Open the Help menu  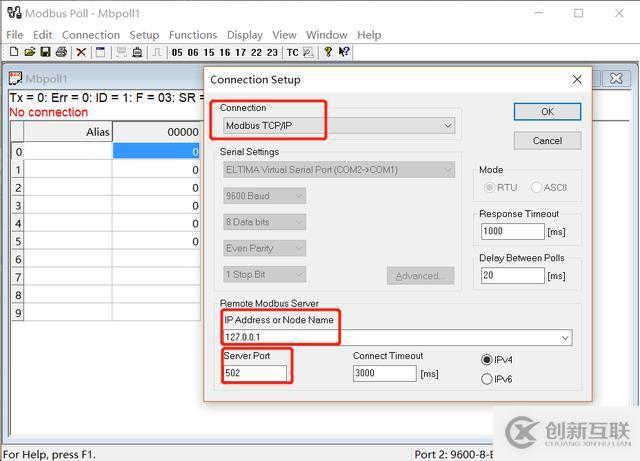369,35
